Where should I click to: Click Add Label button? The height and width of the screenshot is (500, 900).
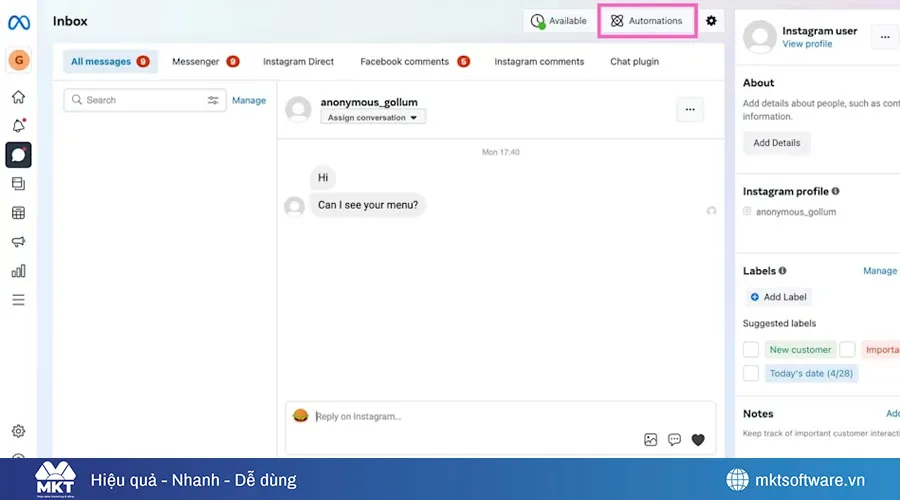[778, 297]
